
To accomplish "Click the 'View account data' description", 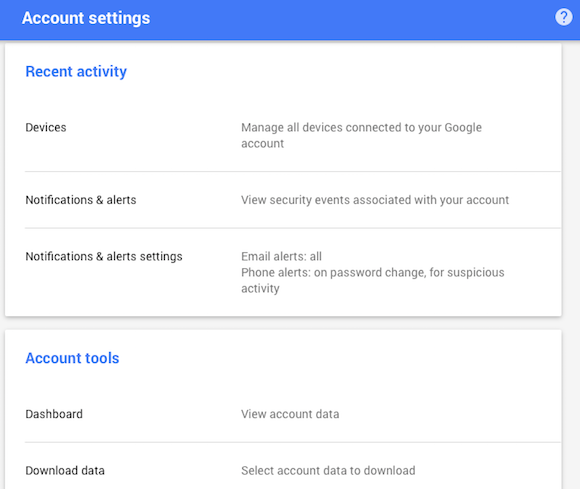I will (290, 414).
